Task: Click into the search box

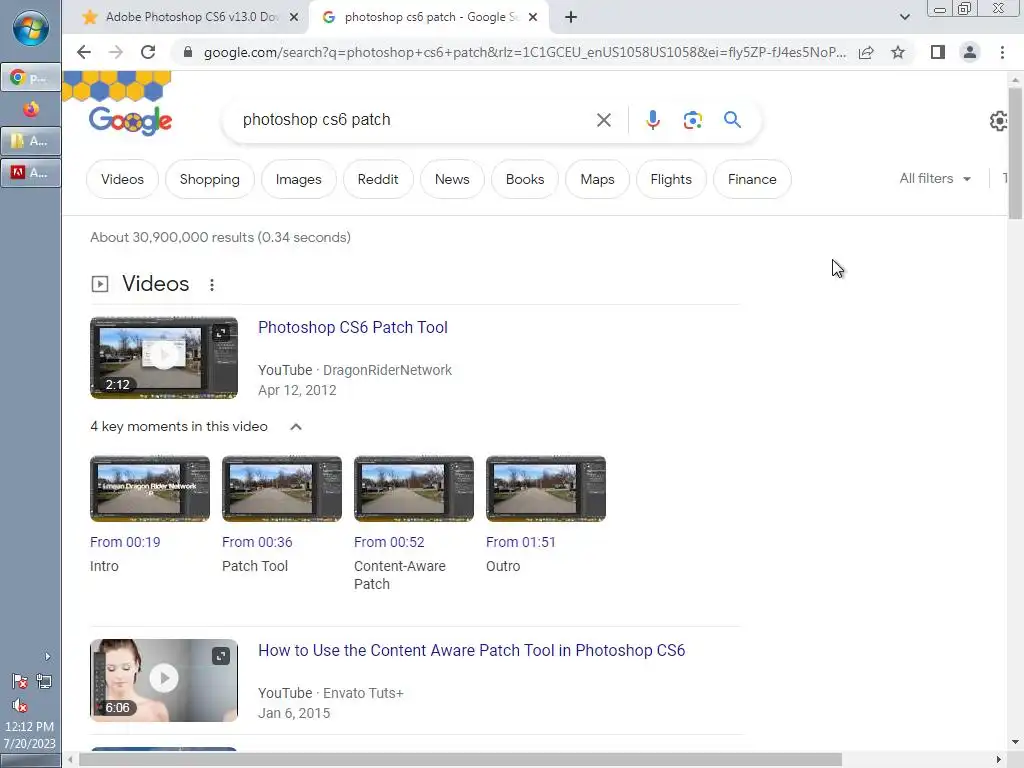Action: tap(411, 120)
